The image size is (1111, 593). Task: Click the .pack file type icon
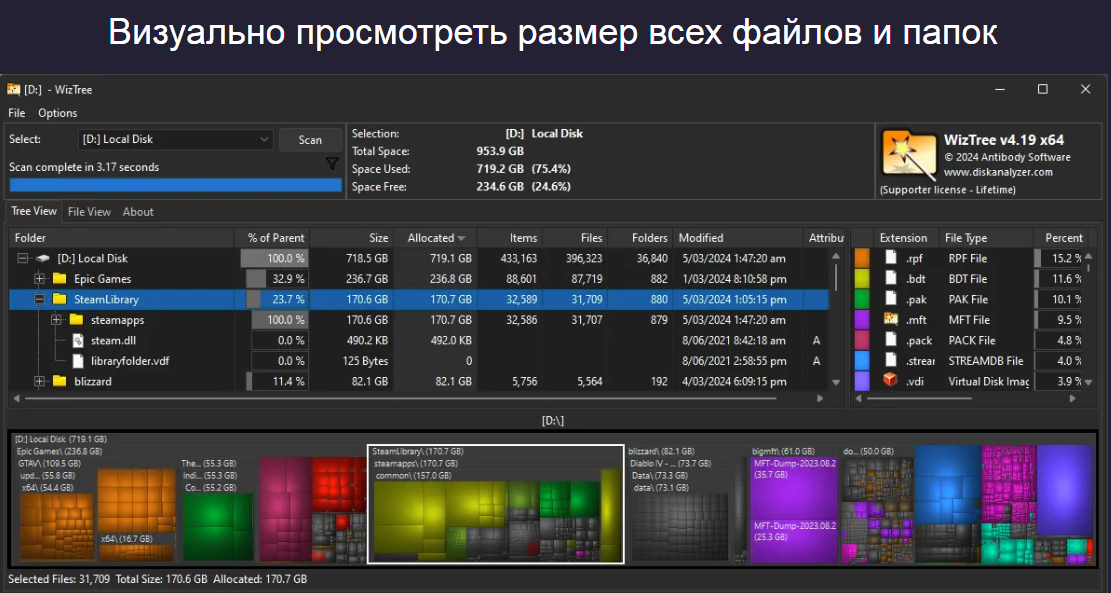coord(891,340)
